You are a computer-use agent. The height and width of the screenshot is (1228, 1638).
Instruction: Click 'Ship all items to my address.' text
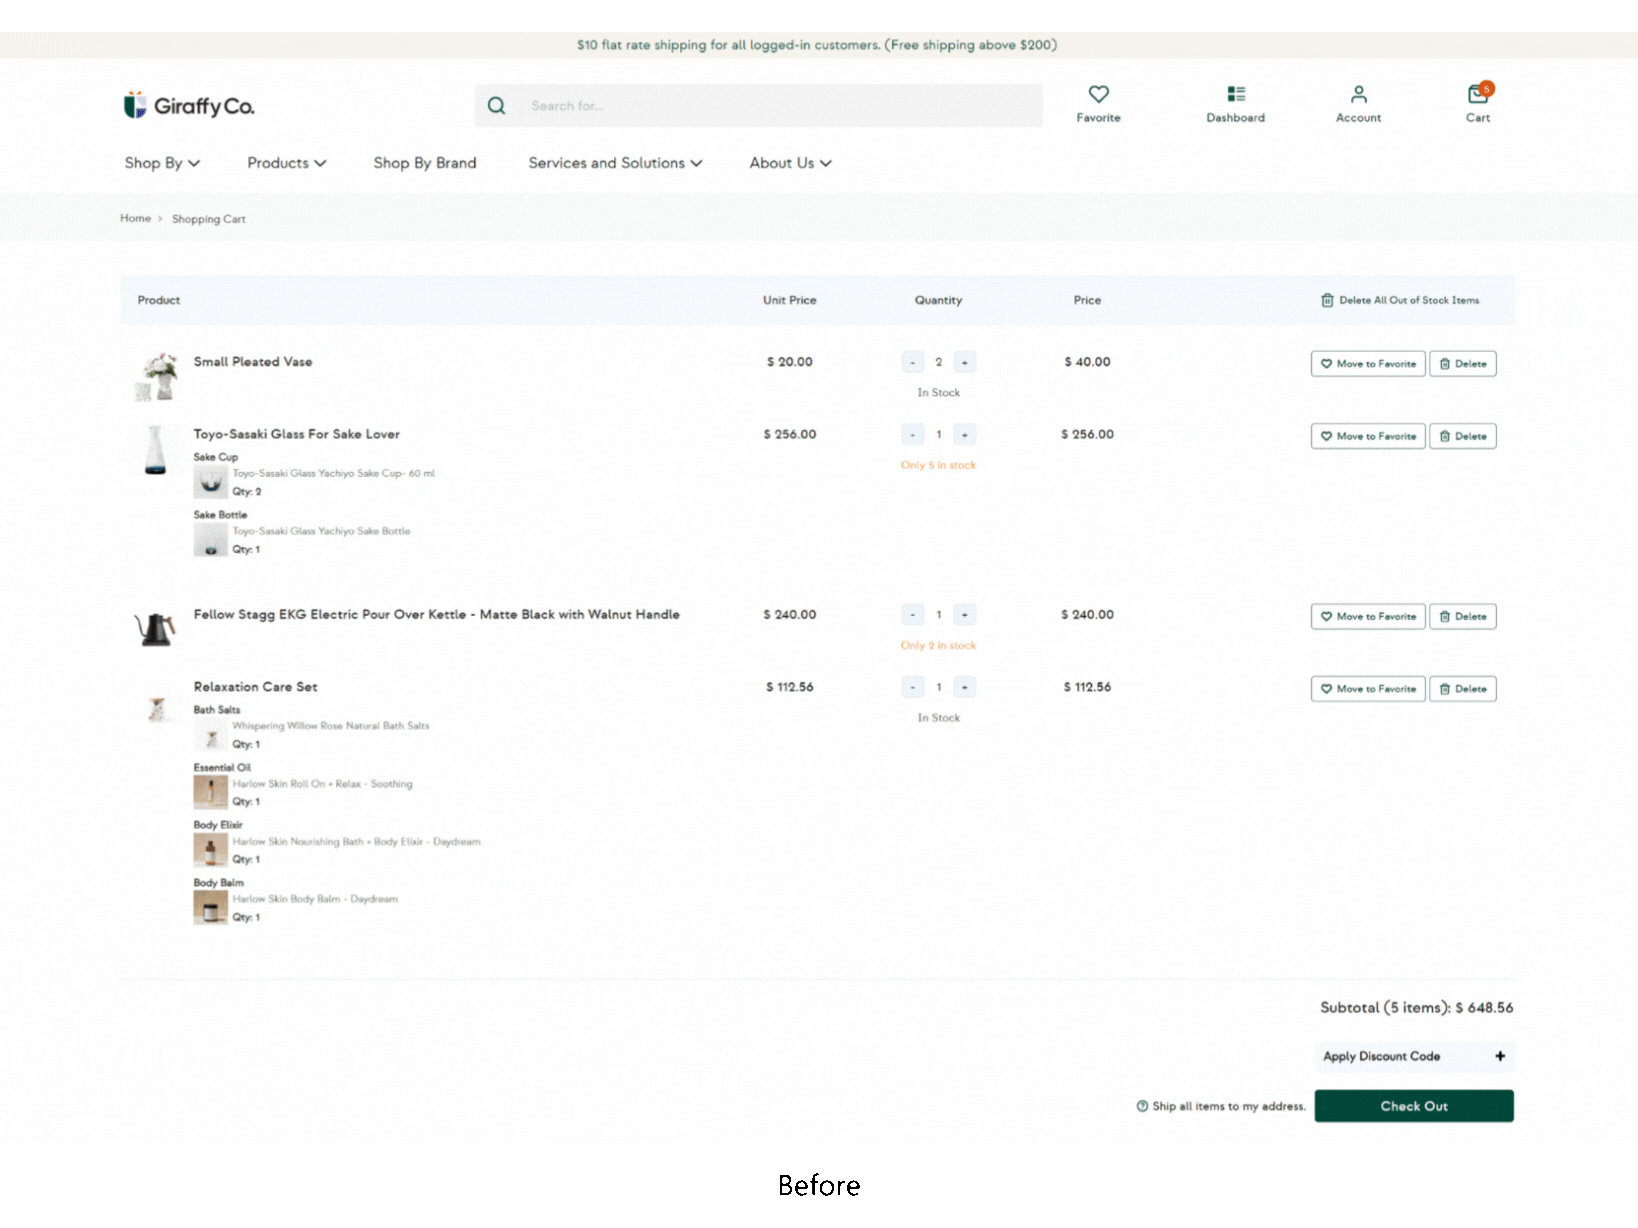(1229, 1106)
